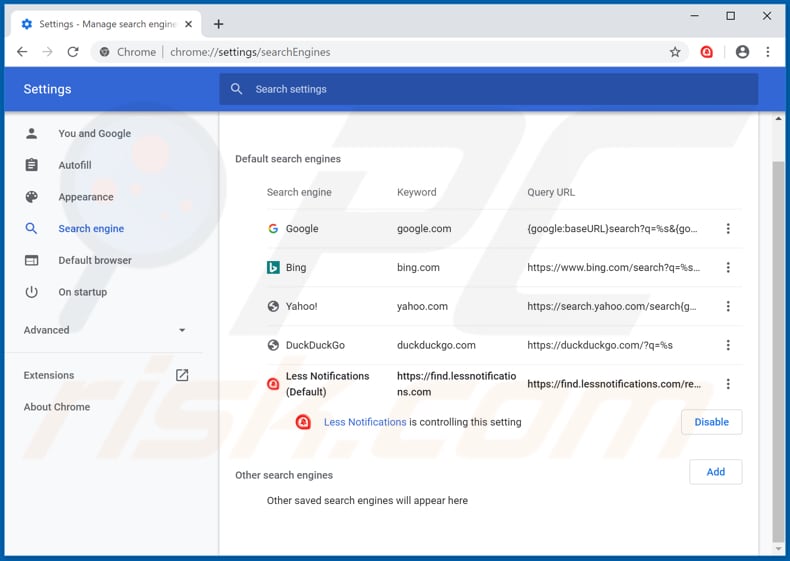The width and height of the screenshot is (790, 561).
Task: Close the Settings tab
Action: 188,24
